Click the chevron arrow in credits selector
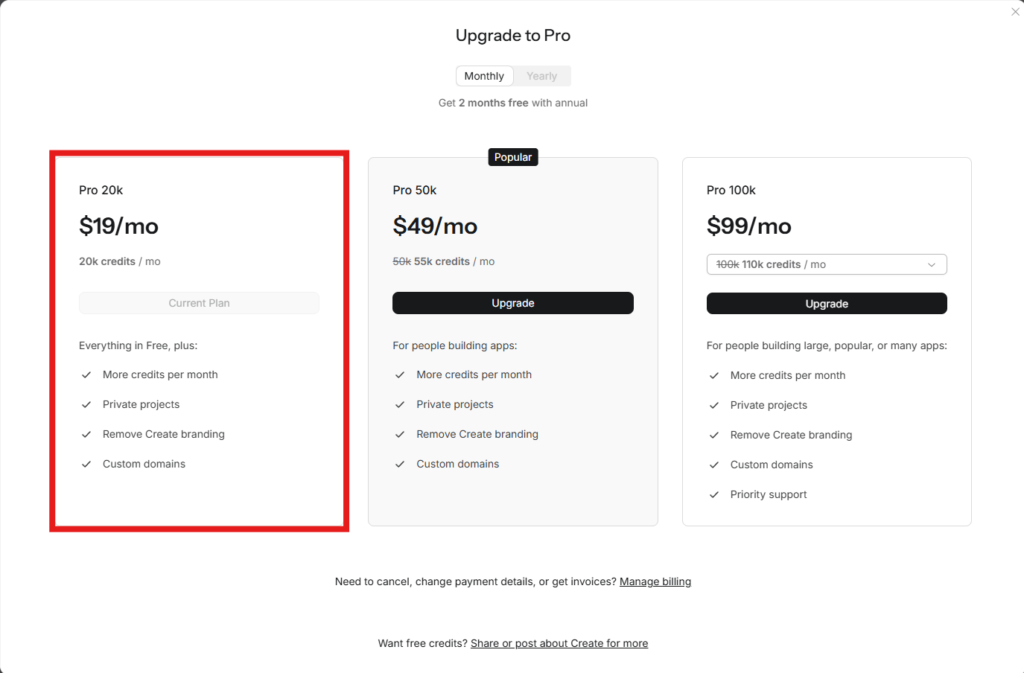This screenshot has height=673, width=1024. [x=931, y=264]
